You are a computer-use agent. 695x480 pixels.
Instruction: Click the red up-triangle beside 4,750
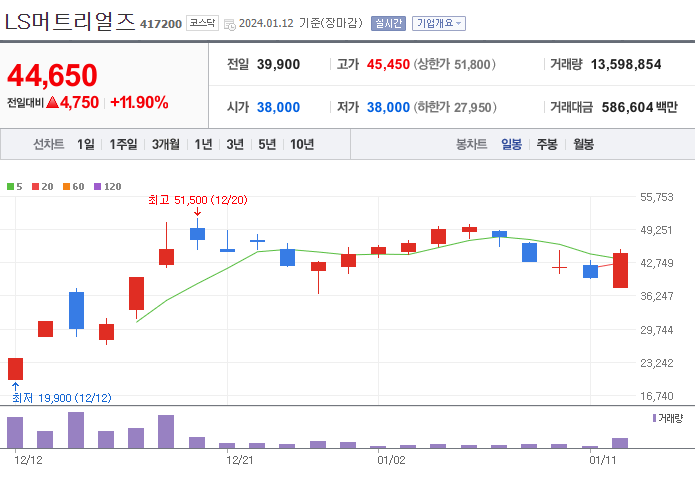coord(52,102)
